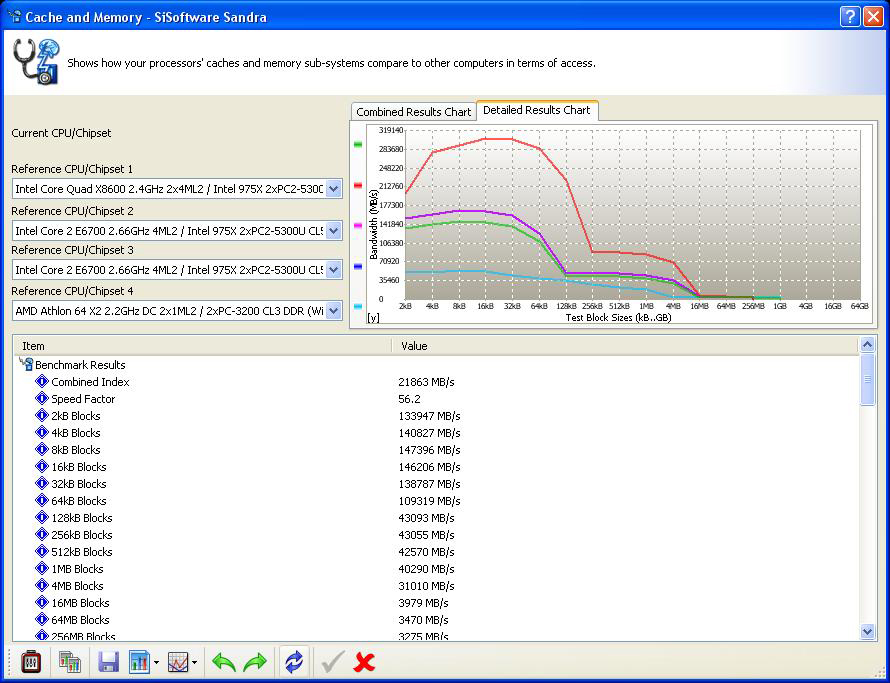890x683 pixels.
Task: Click the info icon beside Speed Factor
Action: [x=42, y=398]
